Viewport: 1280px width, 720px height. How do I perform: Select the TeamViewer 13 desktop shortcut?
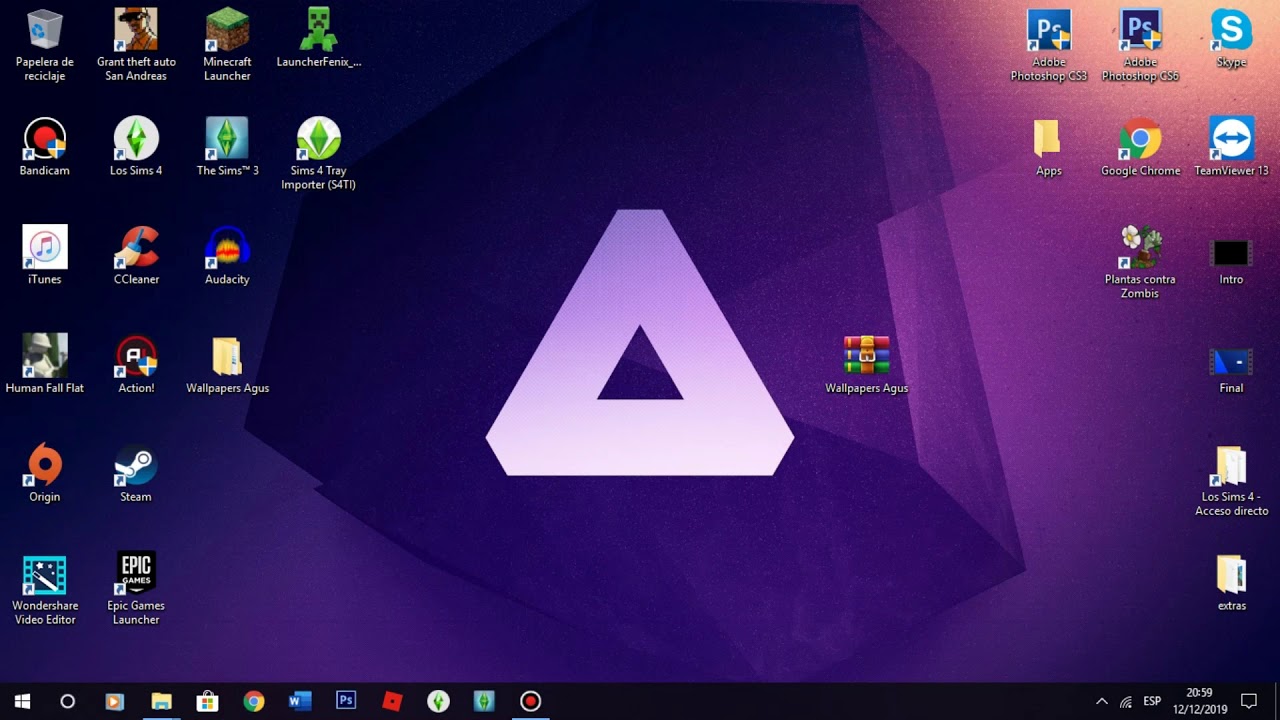[x=1231, y=147]
